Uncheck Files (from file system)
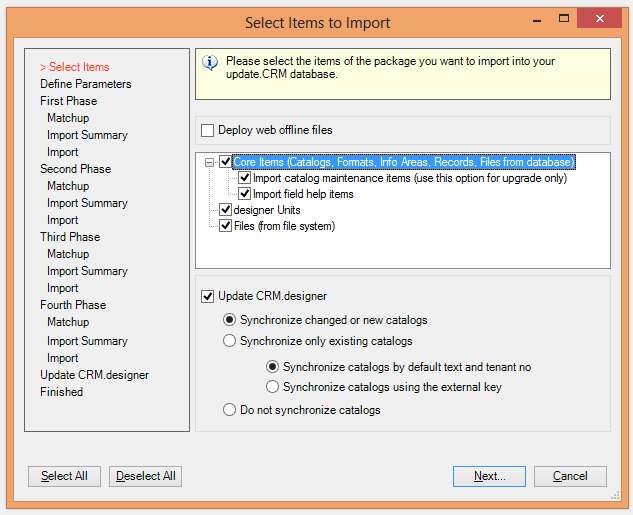The width and height of the screenshot is (633, 515). 226,226
